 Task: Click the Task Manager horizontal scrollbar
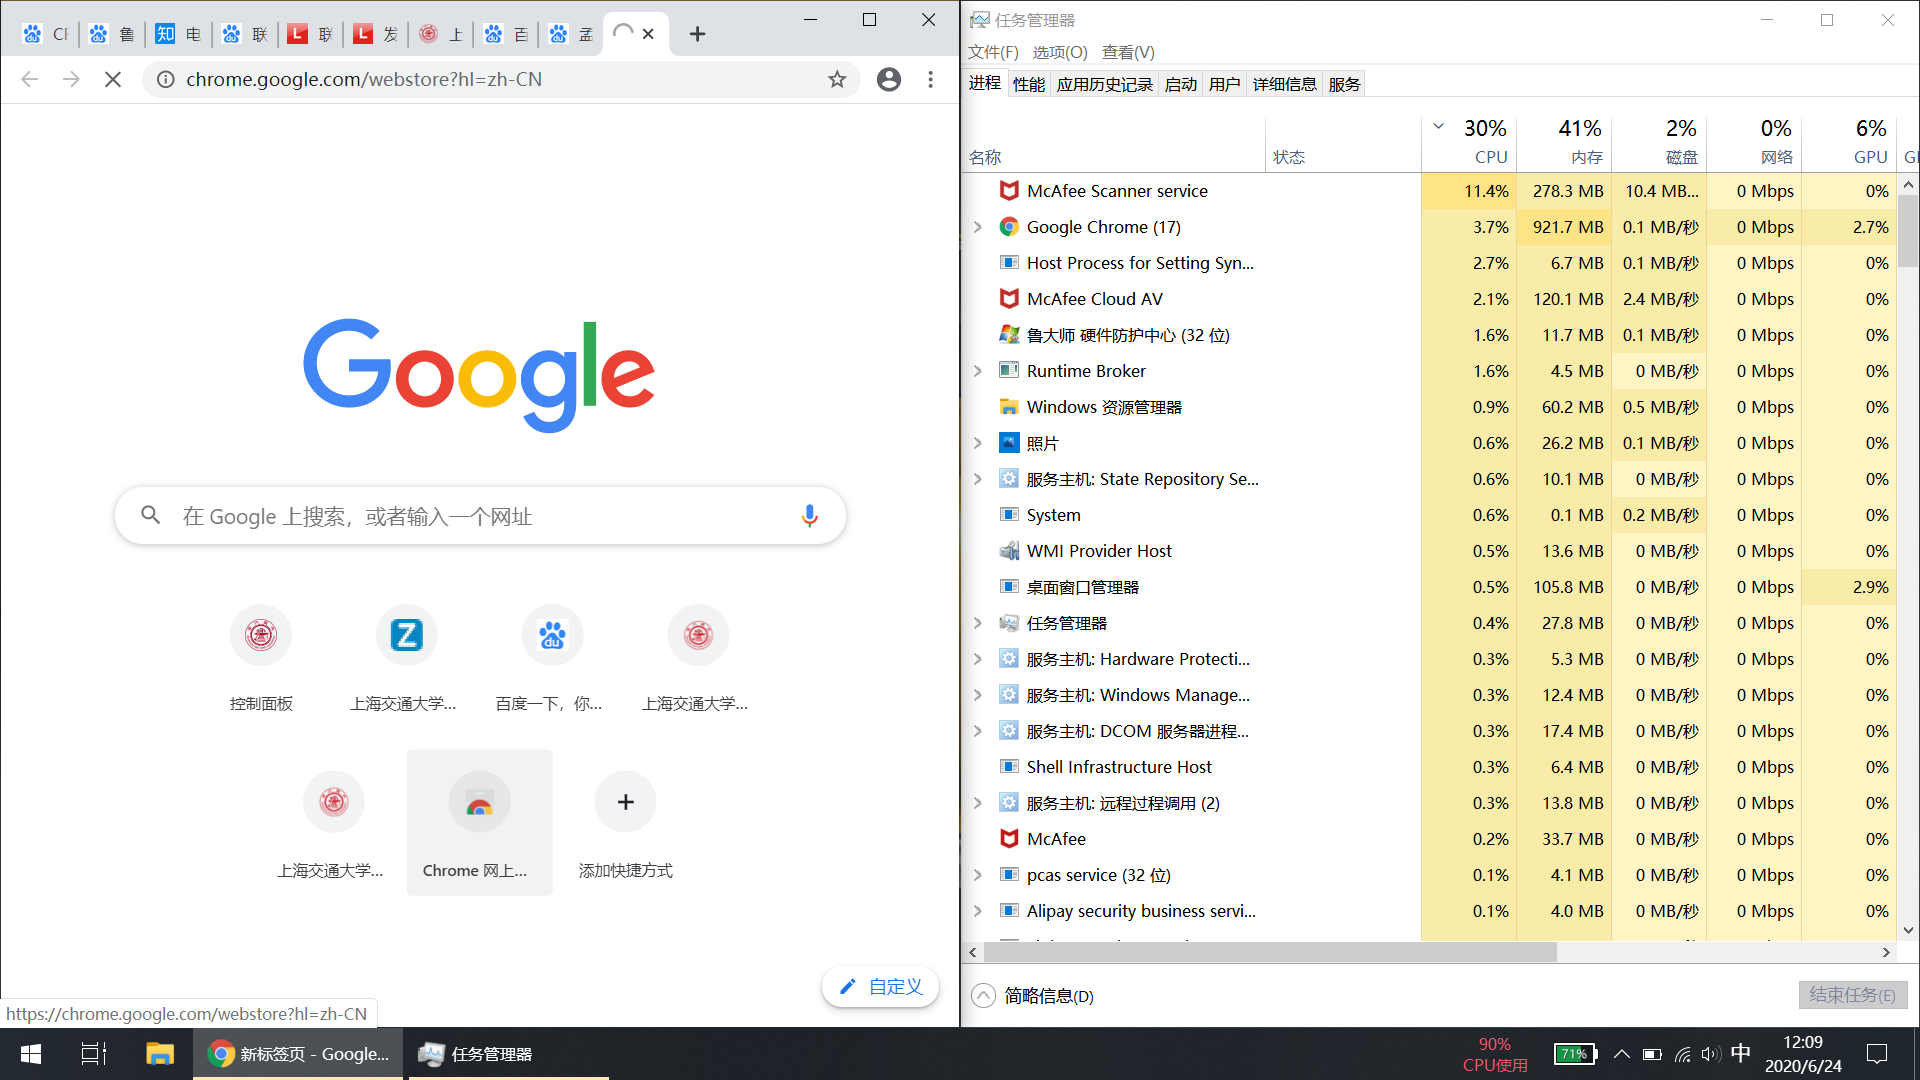(1269, 952)
